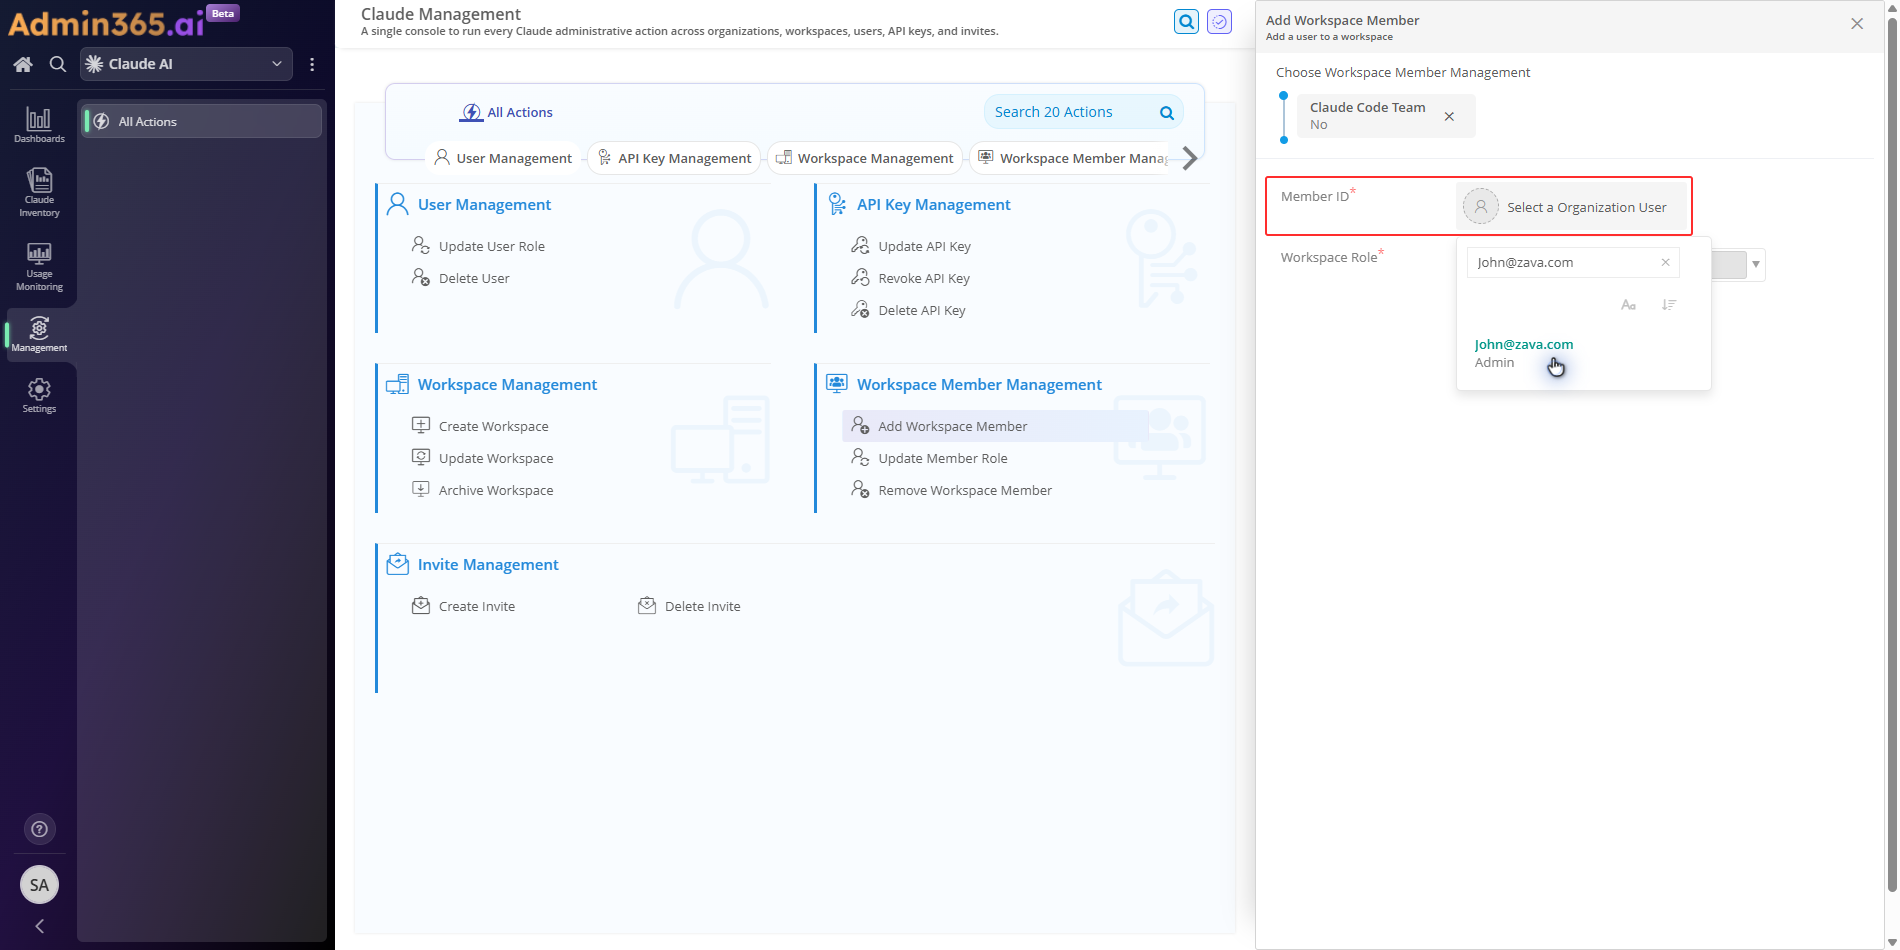Click the Delete Invite envelope icon
Image resolution: width=1900 pixels, height=950 pixels.
tap(647, 605)
